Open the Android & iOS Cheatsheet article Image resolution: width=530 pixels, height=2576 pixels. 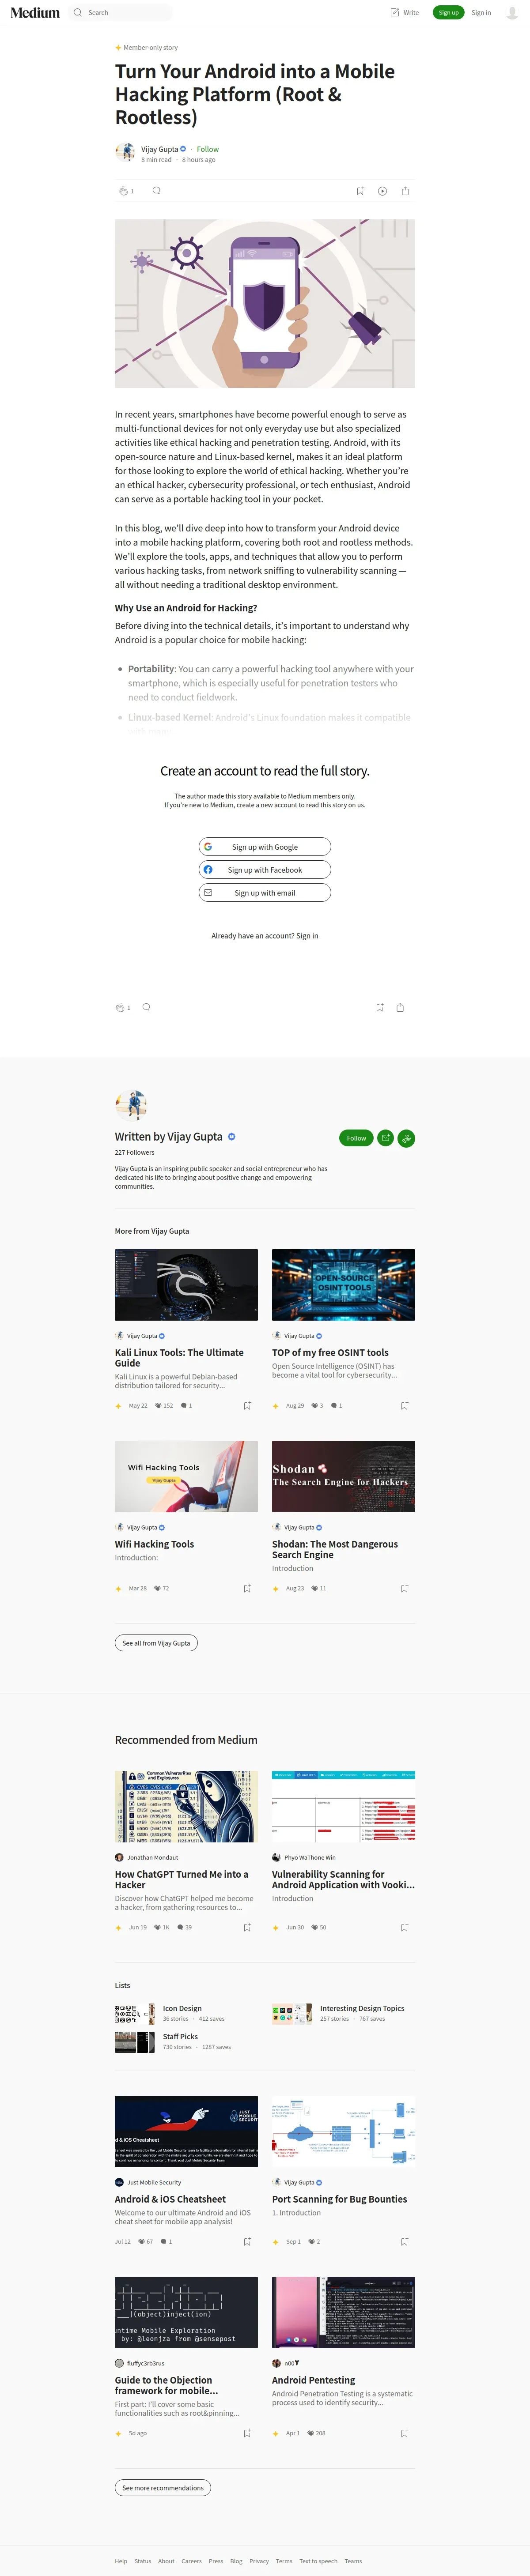click(x=170, y=2199)
